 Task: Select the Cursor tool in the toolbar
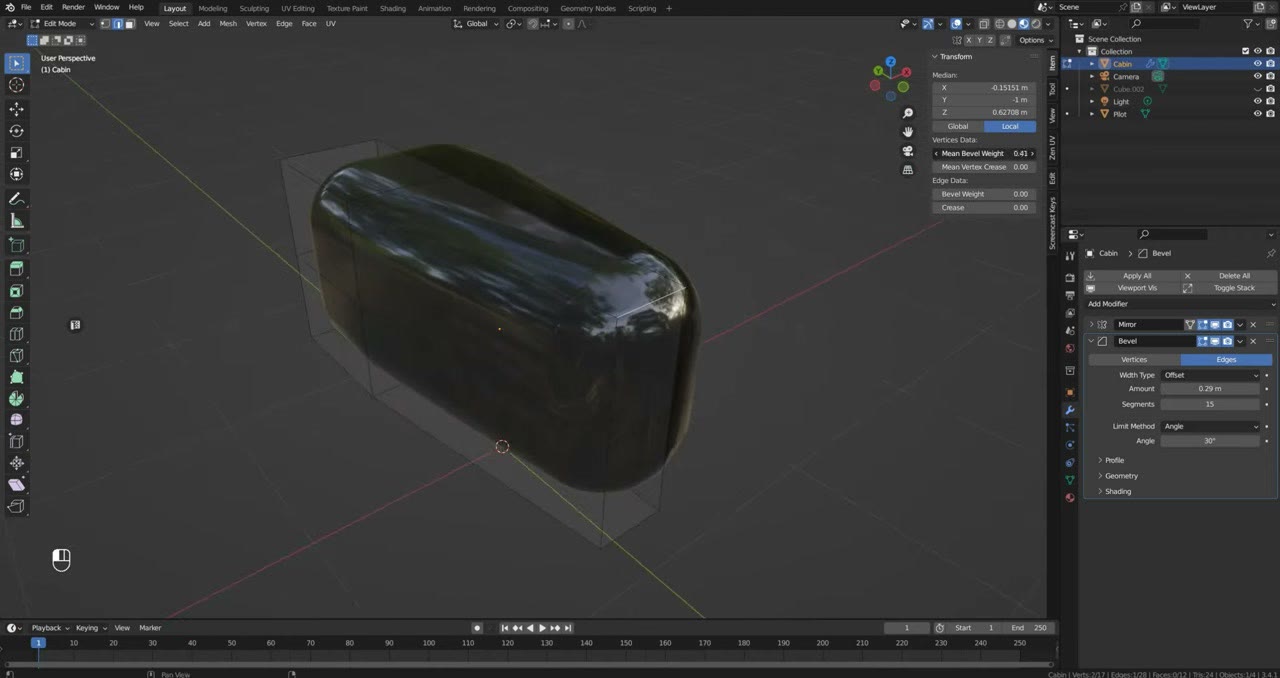click(x=16, y=85)
